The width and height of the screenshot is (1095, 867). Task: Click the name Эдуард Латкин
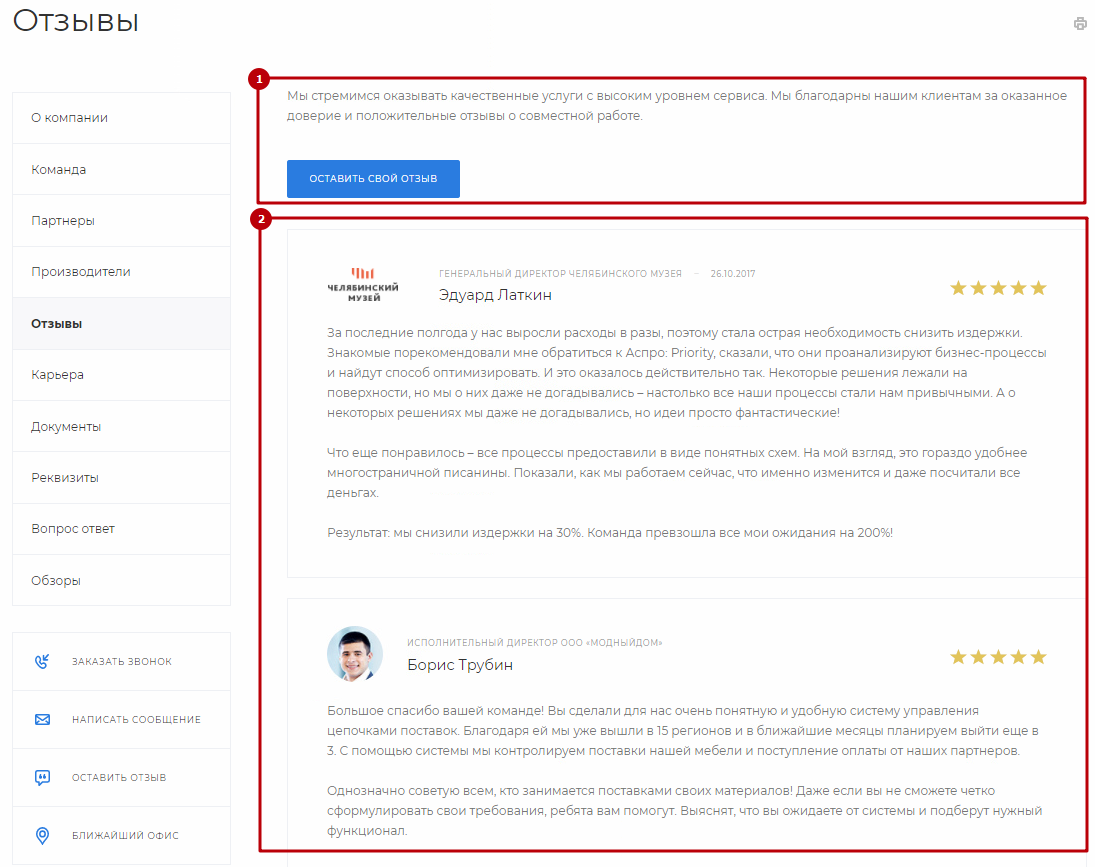495,295
